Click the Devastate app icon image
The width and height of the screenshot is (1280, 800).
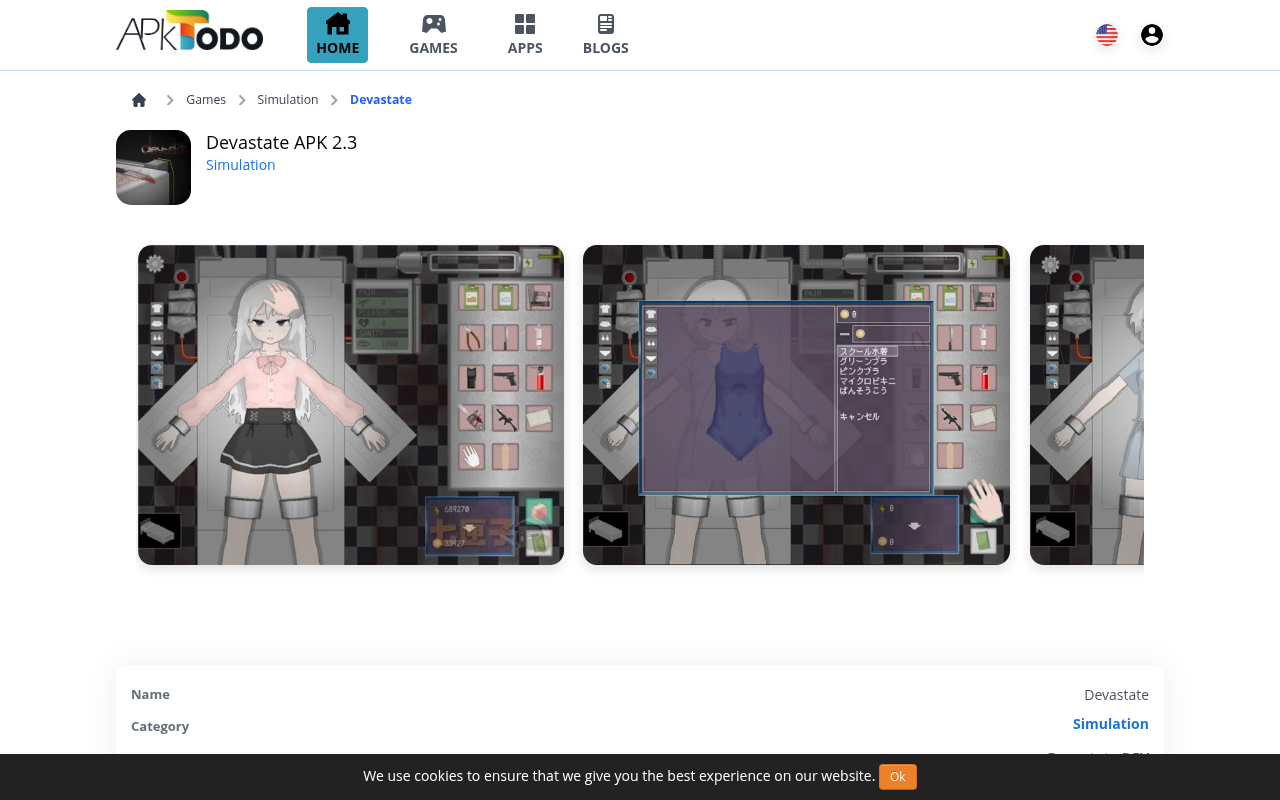pyautogui.click(x=153, y=167)
